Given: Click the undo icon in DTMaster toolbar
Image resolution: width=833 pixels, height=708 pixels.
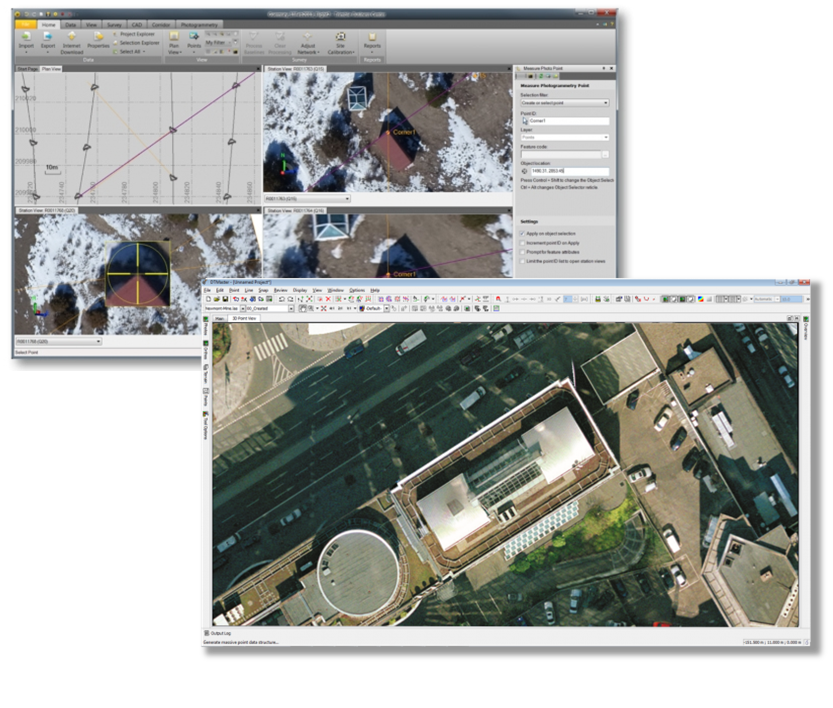Looking at the screenshot, I should [x=282, y=299].
